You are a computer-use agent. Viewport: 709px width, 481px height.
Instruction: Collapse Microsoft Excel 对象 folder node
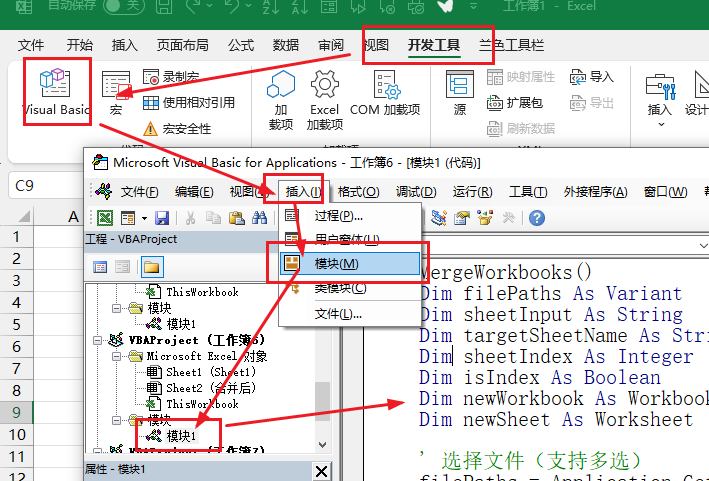tap(117, 357)
